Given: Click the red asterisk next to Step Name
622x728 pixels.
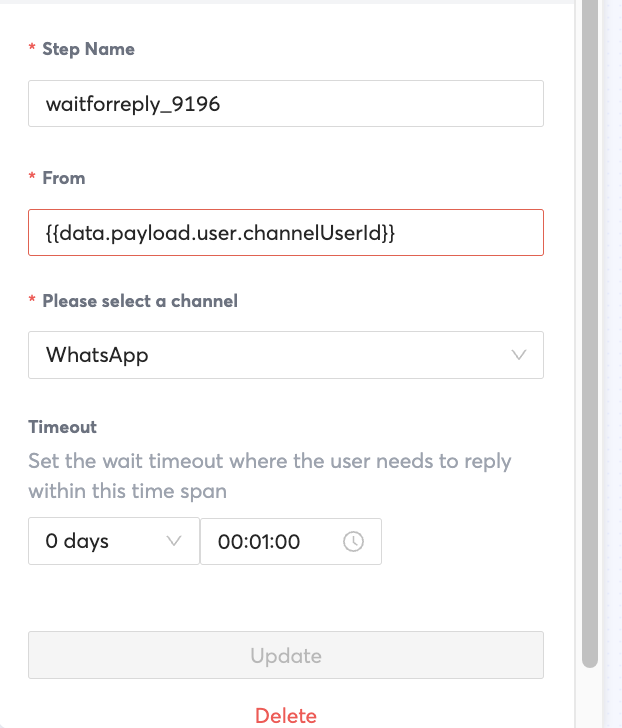Looking at the screenshot, I should click(x=32, y=49).
